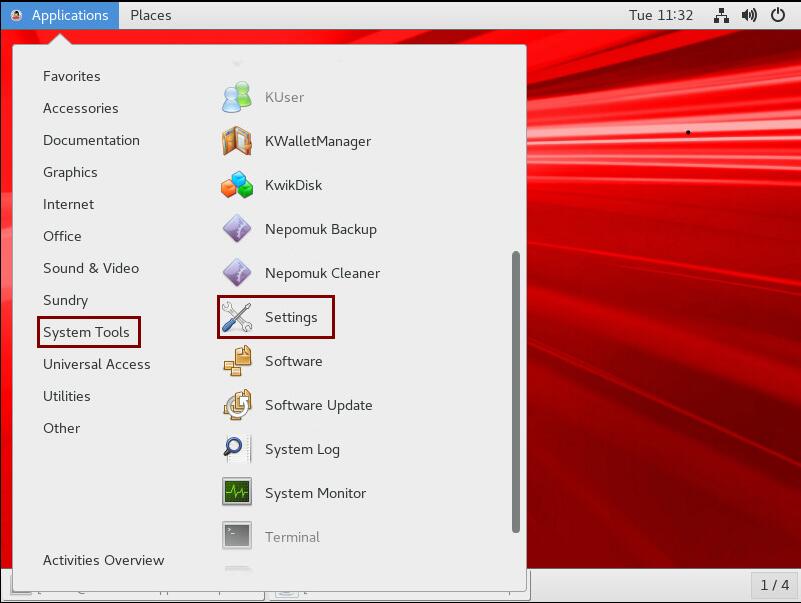Open the System Log magnifier icon
This screenshot has width=801, height=603.
(x=237, y=449)
